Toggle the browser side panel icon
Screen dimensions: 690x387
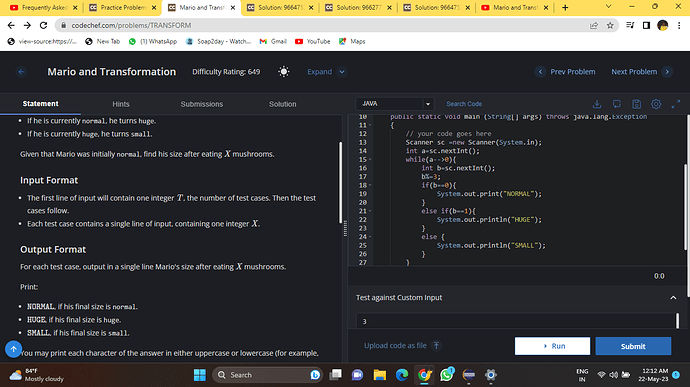pos(646,26)
